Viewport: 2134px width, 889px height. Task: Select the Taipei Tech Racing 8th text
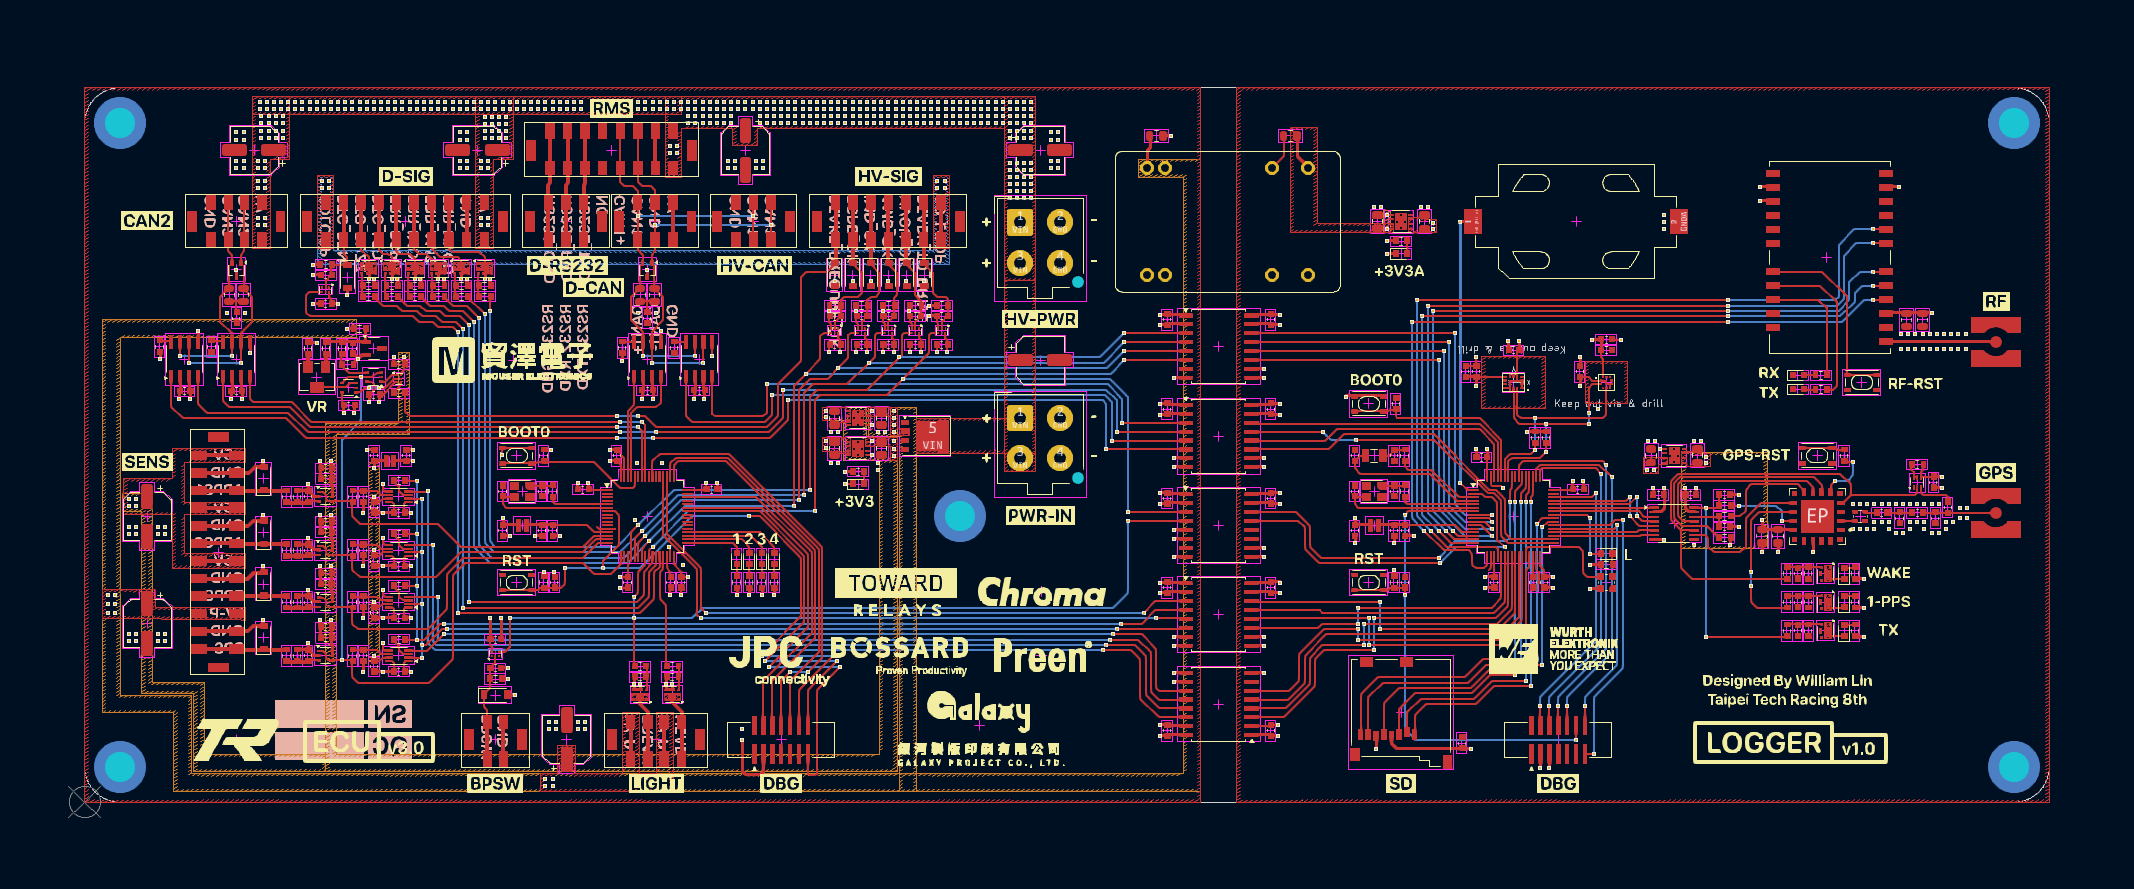pyautogui.click(x=1787, y=700)
